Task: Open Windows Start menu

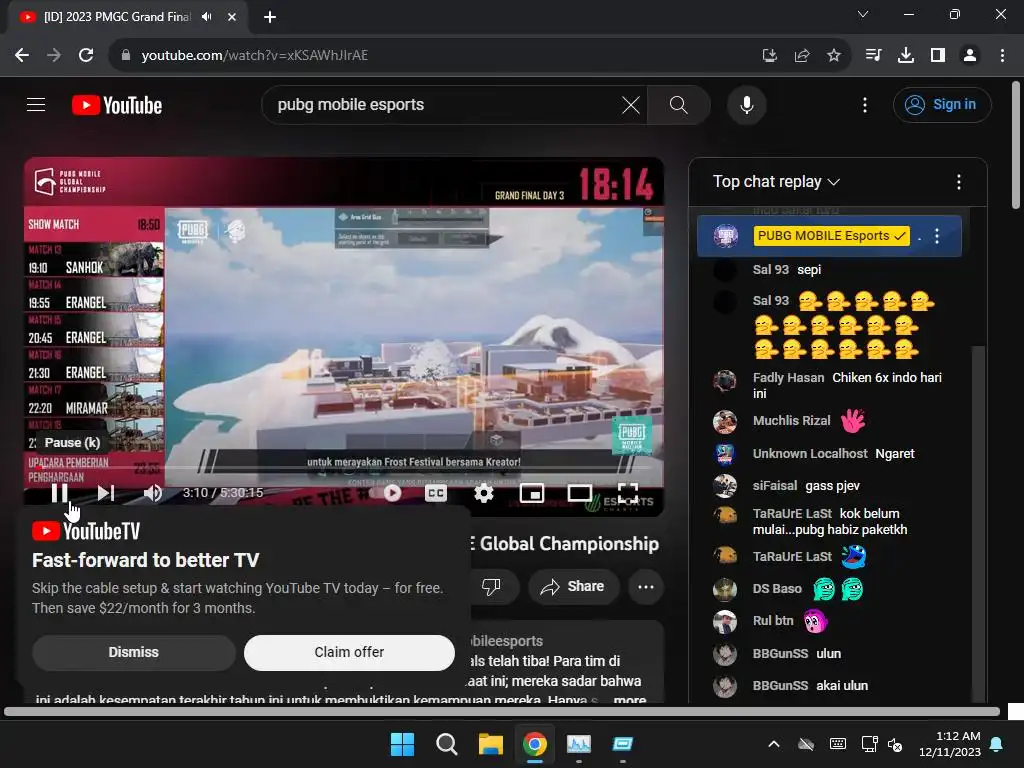Action: [402, 744]
